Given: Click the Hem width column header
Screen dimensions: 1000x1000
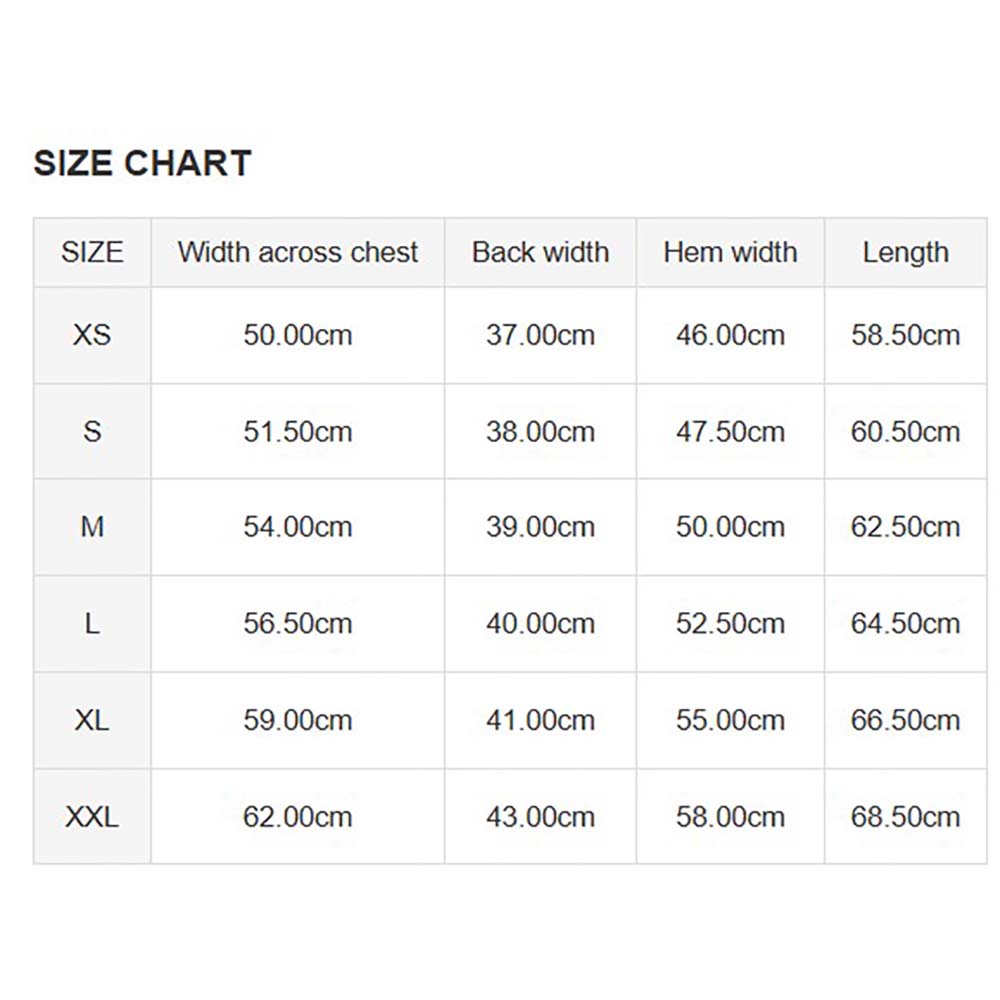Looking at the screenshot, I should pos(730,252).
